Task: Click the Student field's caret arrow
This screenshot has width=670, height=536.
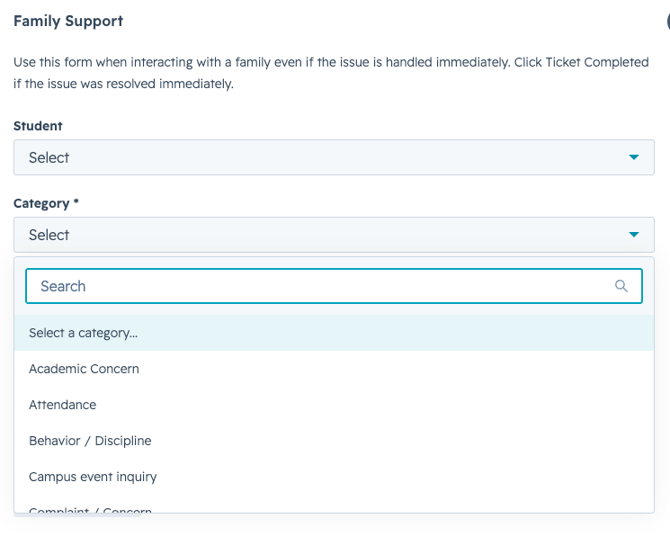Action: click(634, 157)
